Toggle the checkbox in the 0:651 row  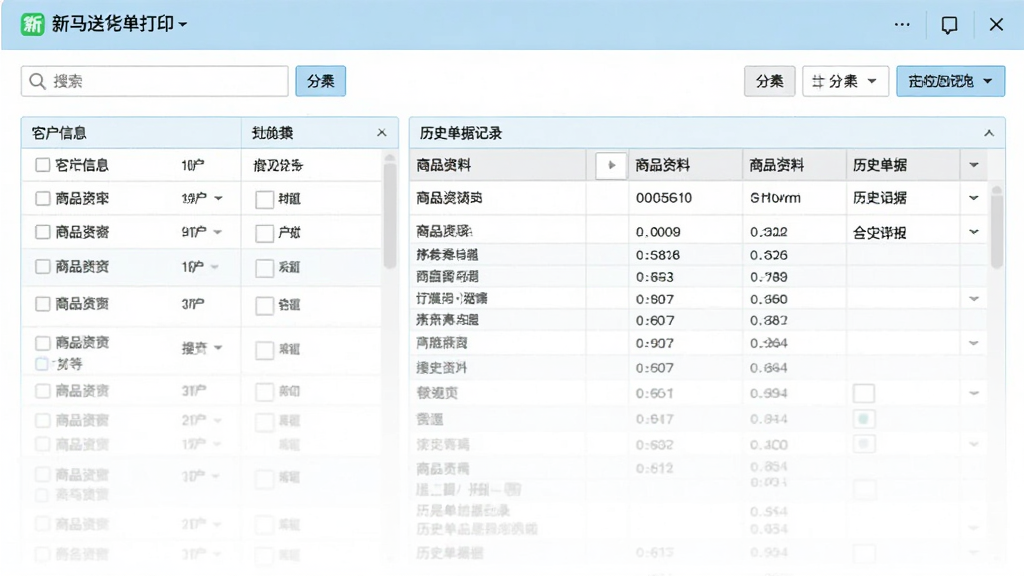[864, 393]
